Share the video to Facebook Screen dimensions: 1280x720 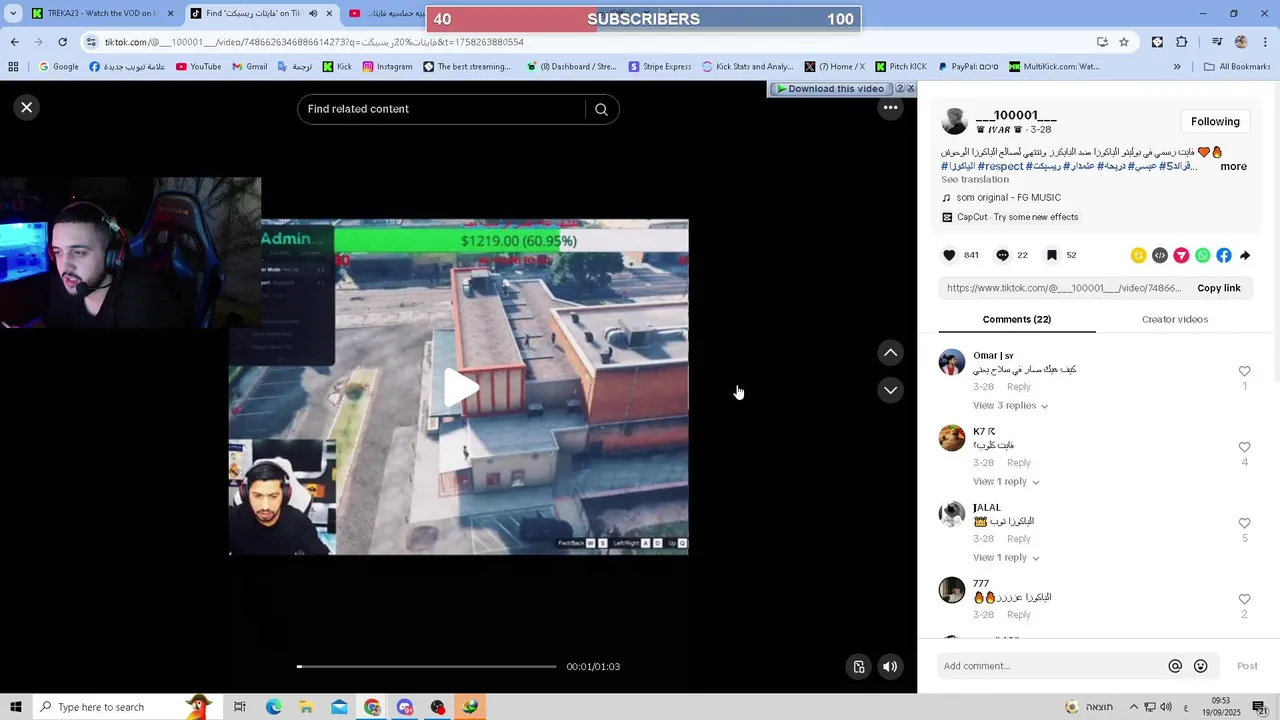(x=1223, y=255)
